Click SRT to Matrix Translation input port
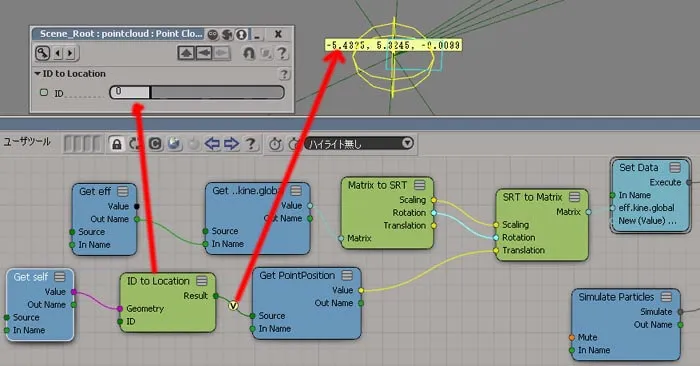The width and height of the screenshot is (700, 366). click(x=496, y=250)
